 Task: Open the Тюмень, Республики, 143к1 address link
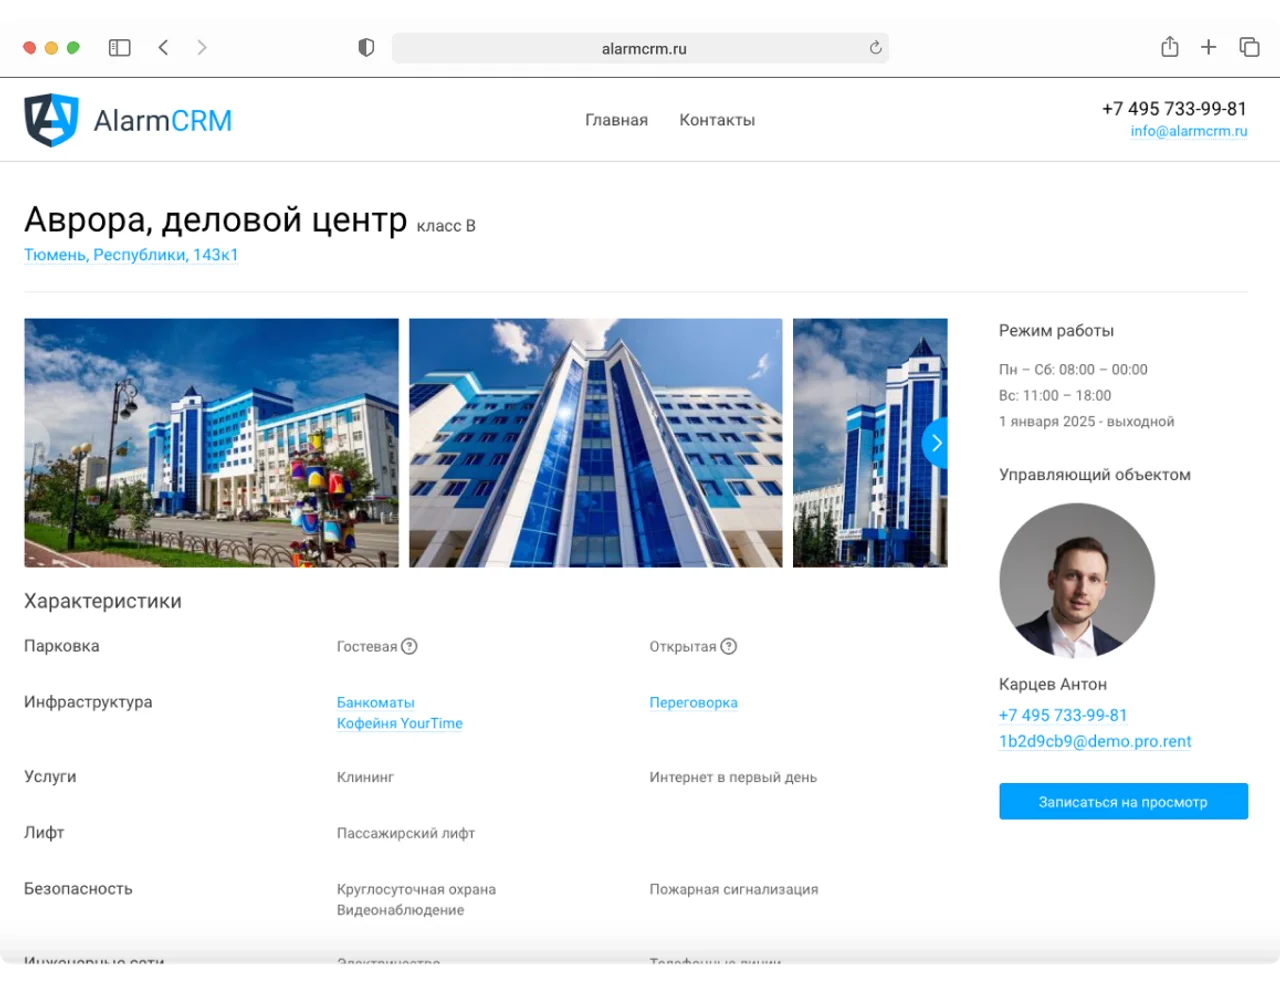click(x=131, y=255)
